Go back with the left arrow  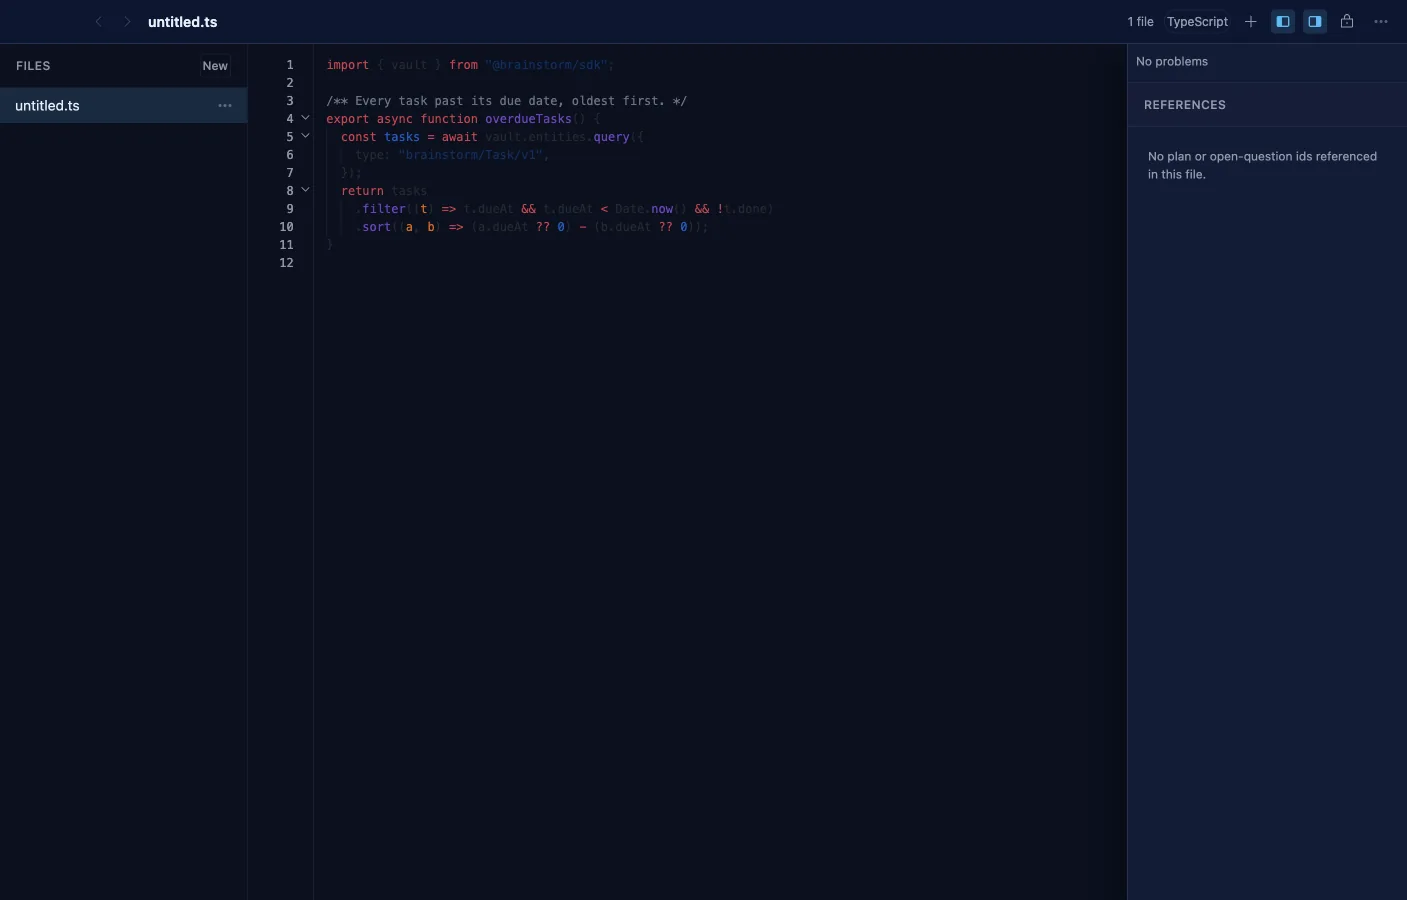99,21
